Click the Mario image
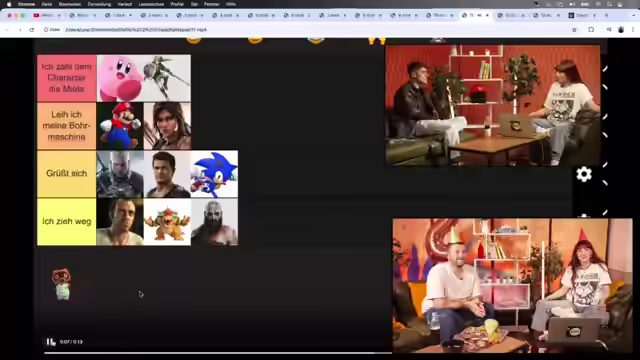The width and height of the screenshot is (640, 360). pos(120,126)
